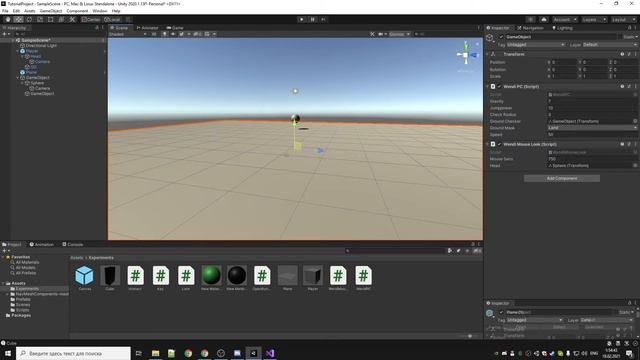Switch to the Game tab

pos(175,28)
